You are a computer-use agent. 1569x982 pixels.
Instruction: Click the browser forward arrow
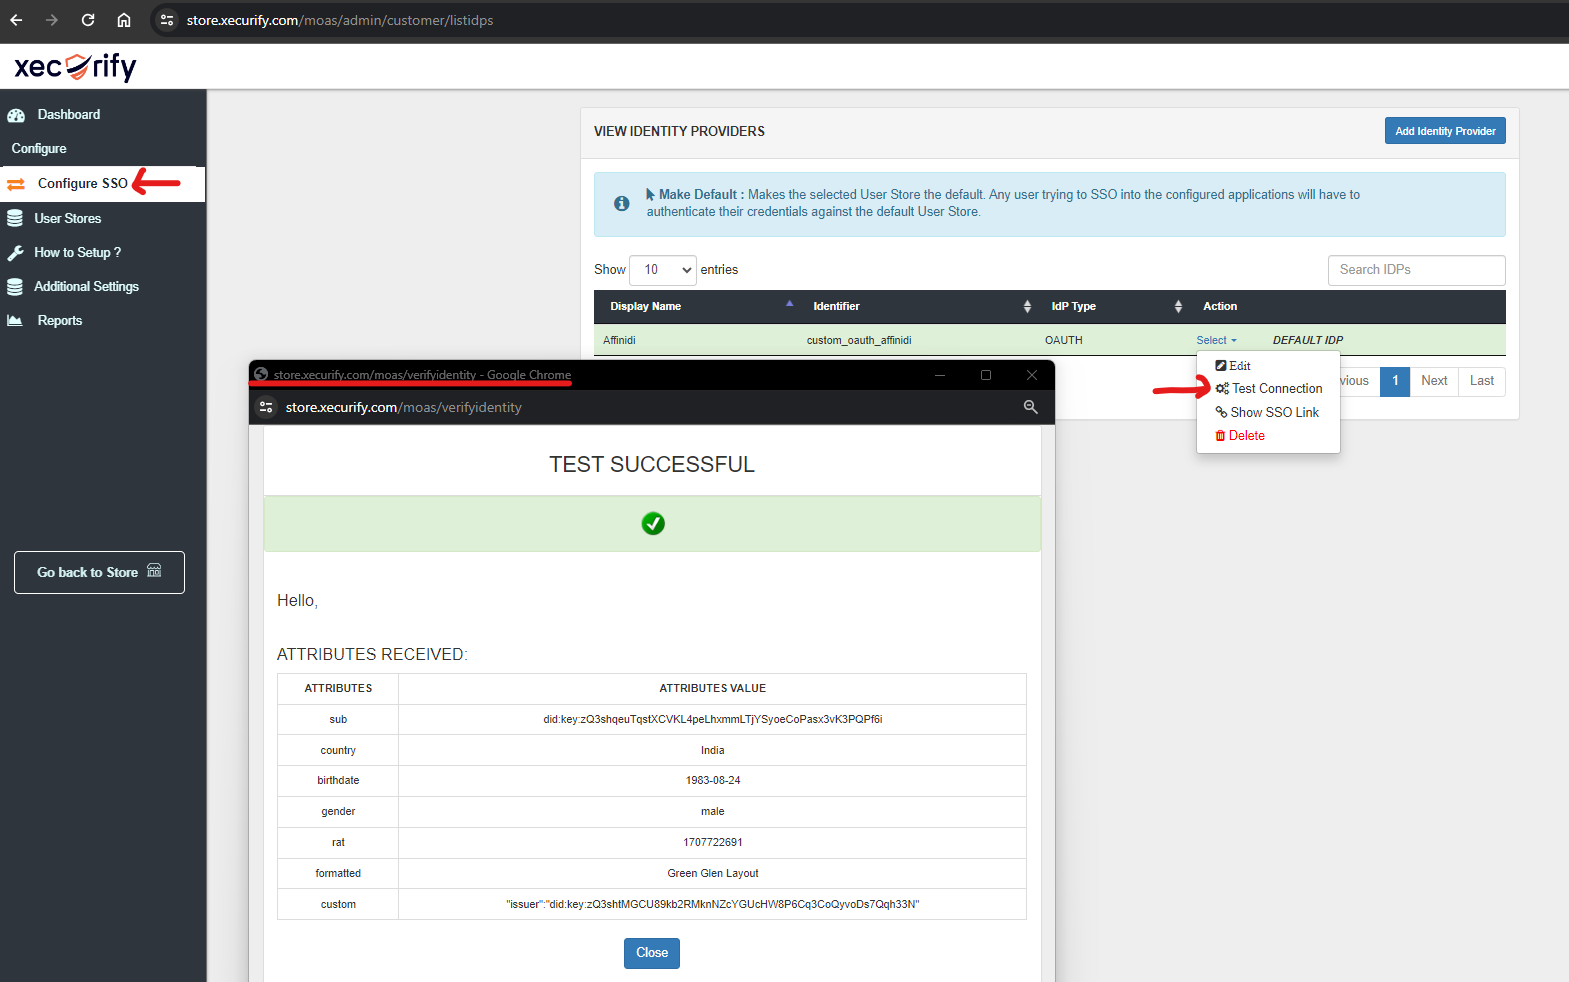point(52,20)
